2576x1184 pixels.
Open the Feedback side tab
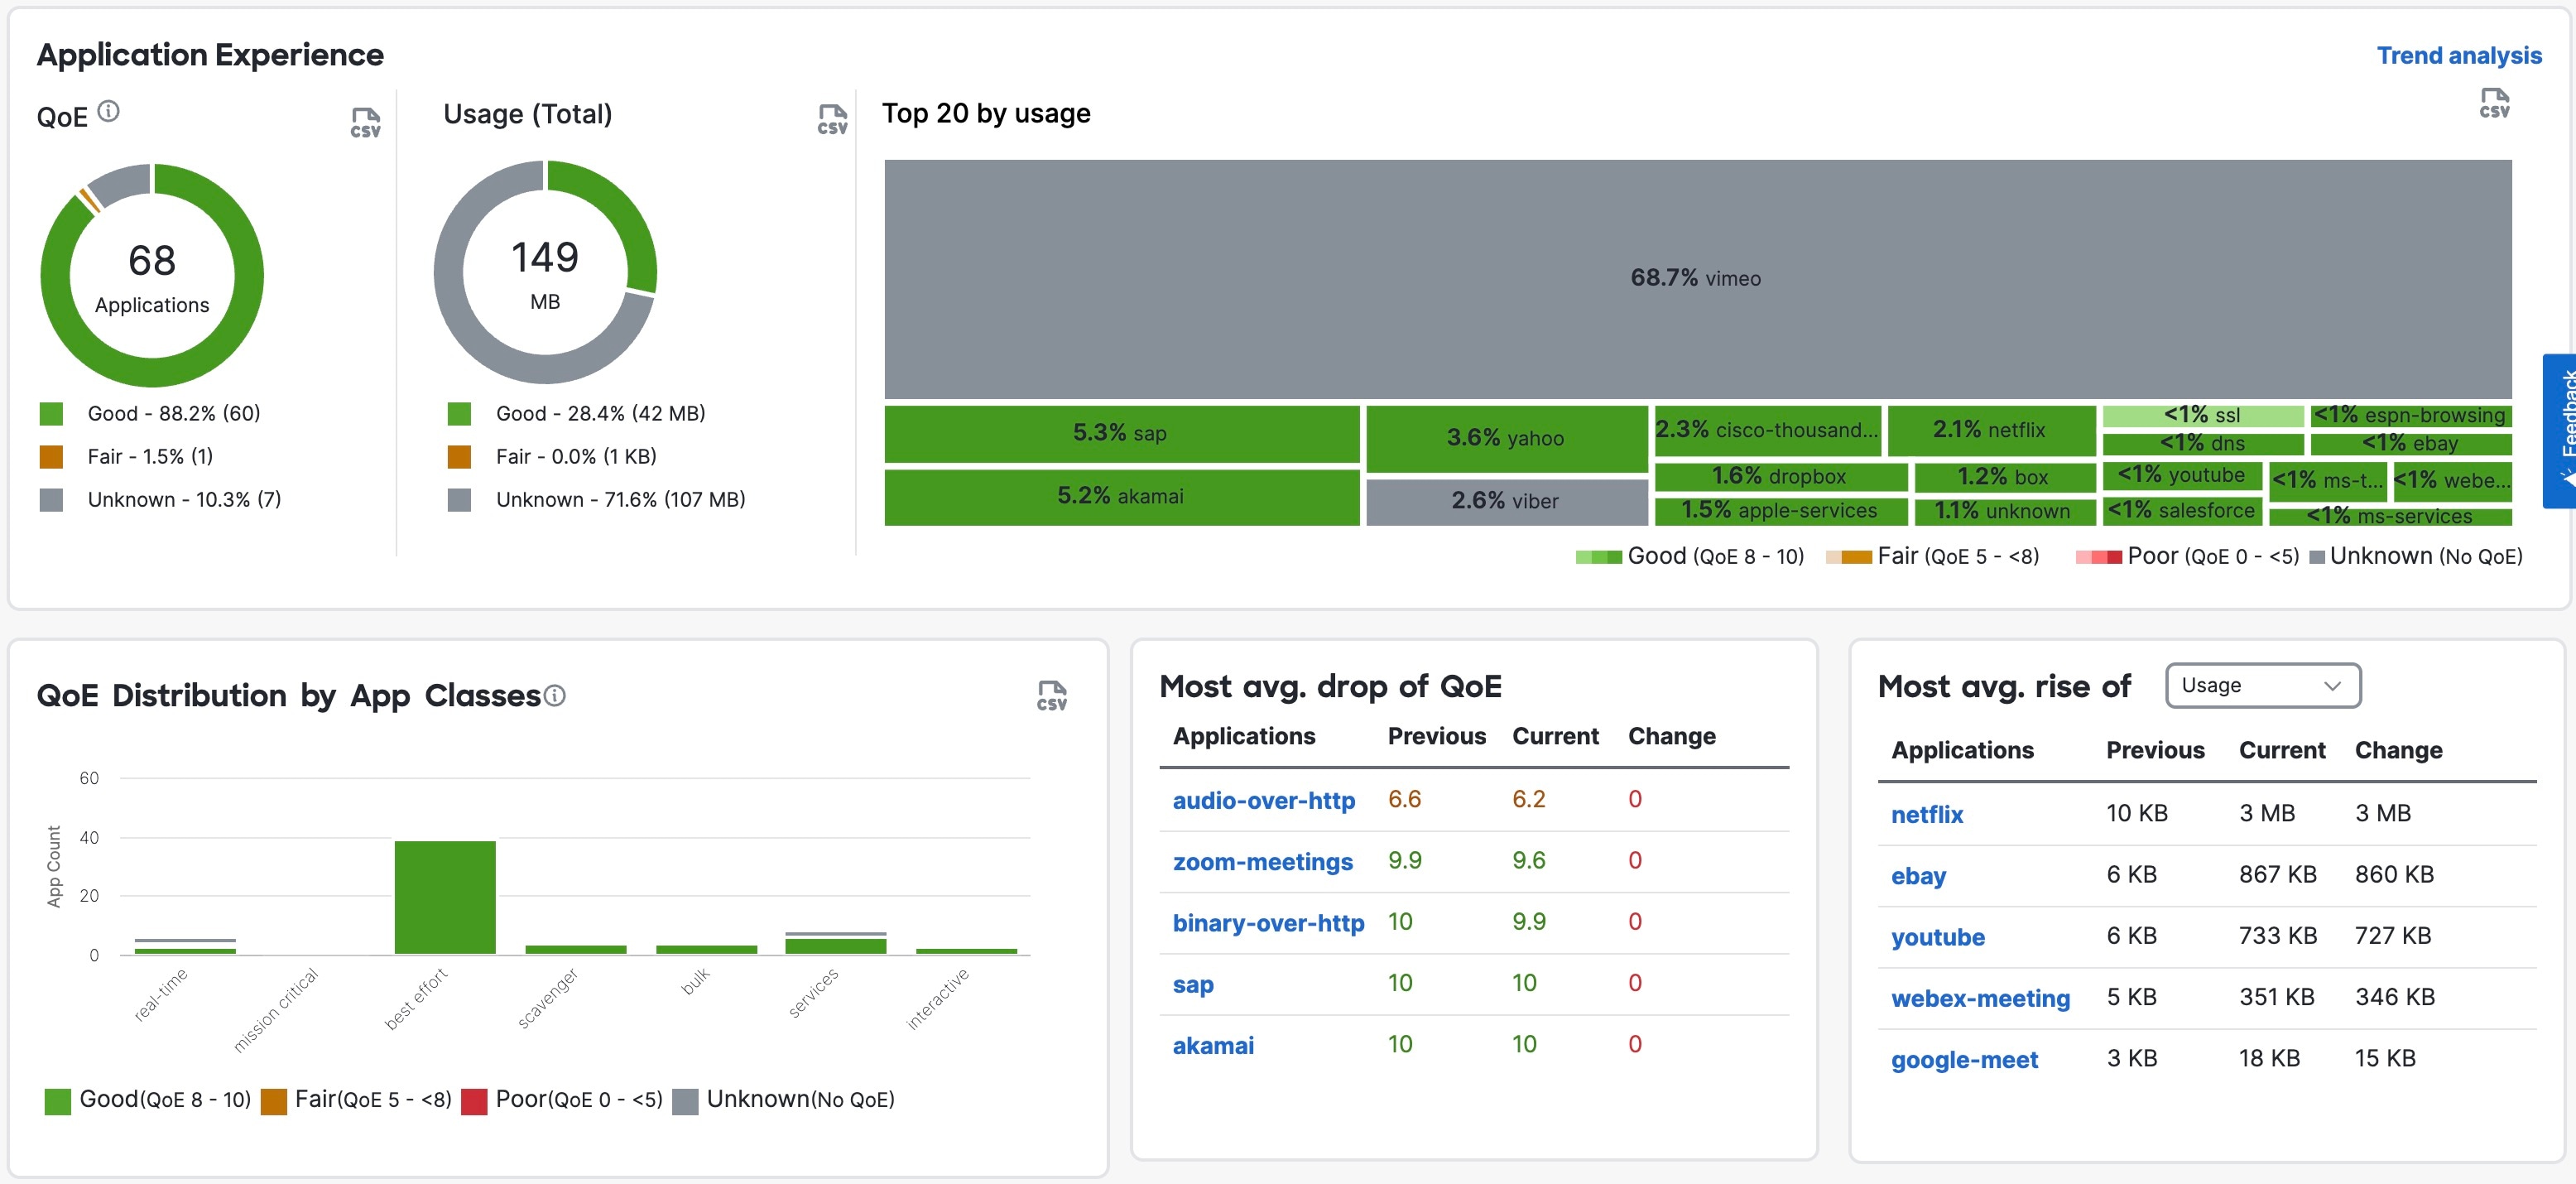click(x=2562, y=430)
